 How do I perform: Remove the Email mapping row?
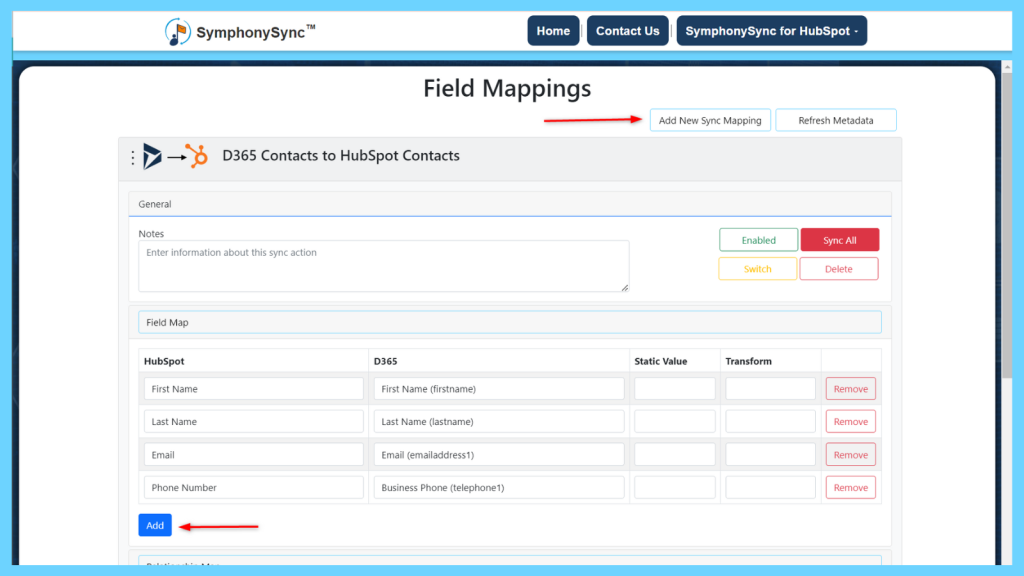pos(850,455)
